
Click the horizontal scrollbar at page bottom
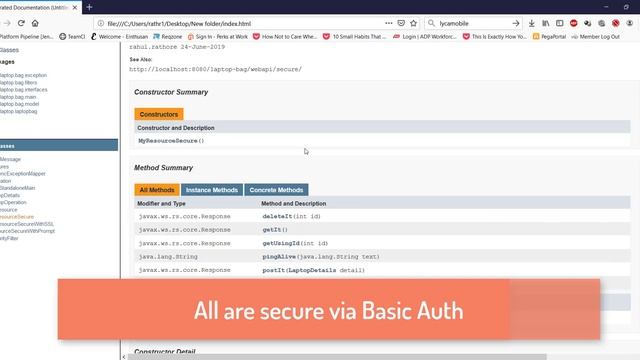tap(337, 357)
